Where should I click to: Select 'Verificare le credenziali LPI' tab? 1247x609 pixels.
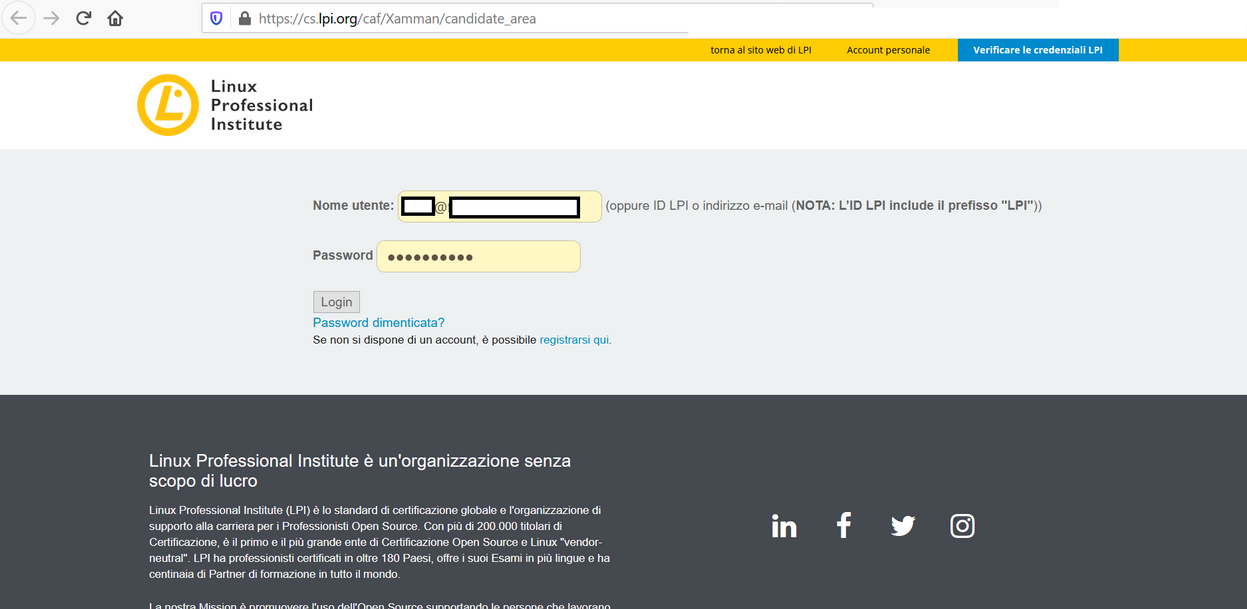click(1038, 50)
